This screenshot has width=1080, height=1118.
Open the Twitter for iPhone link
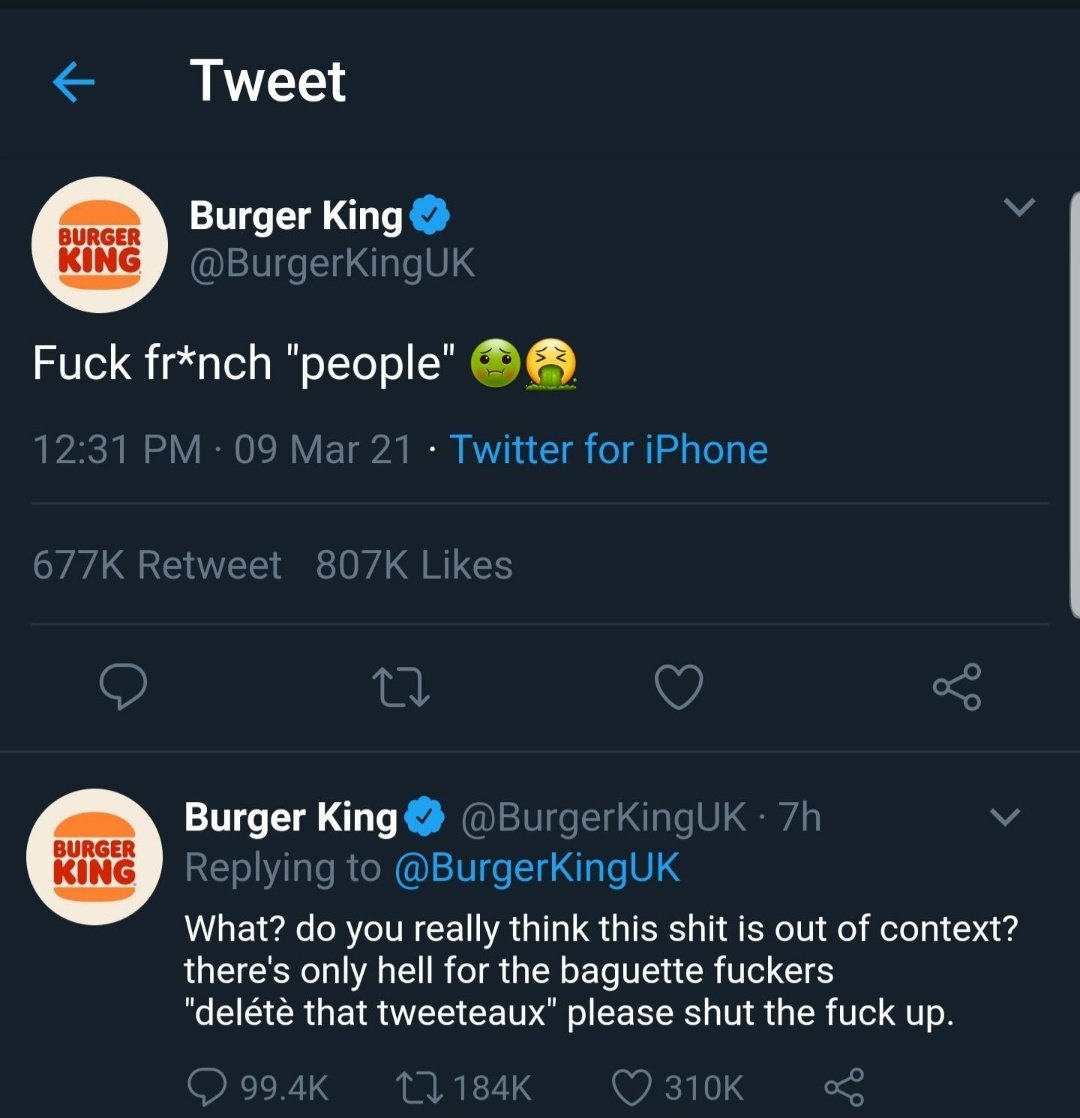[x=608, y=450]
